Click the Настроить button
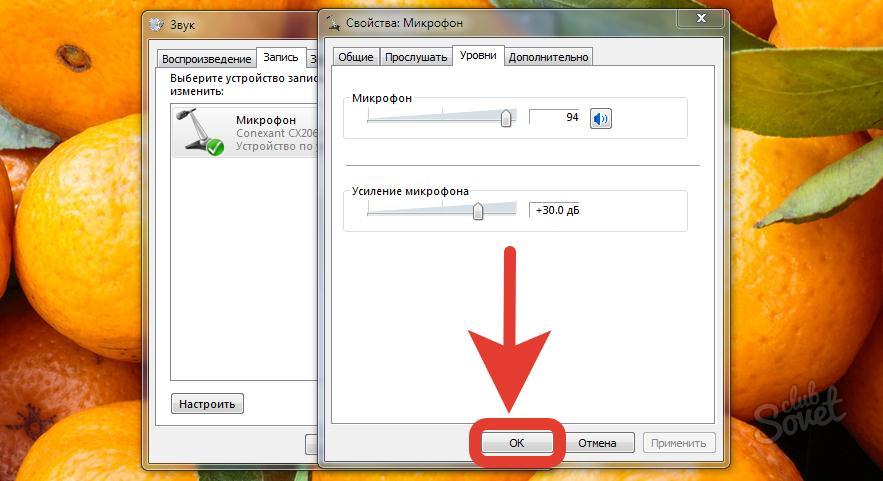Screen dimensions: 883x481 coord(207,404)
